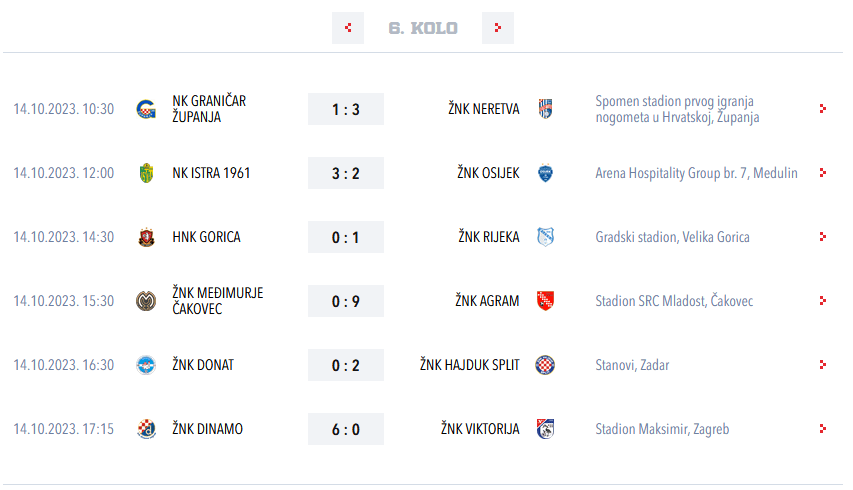Open the ŽNK Rijeka team link

pyautogui.click(x=489, y=237)
